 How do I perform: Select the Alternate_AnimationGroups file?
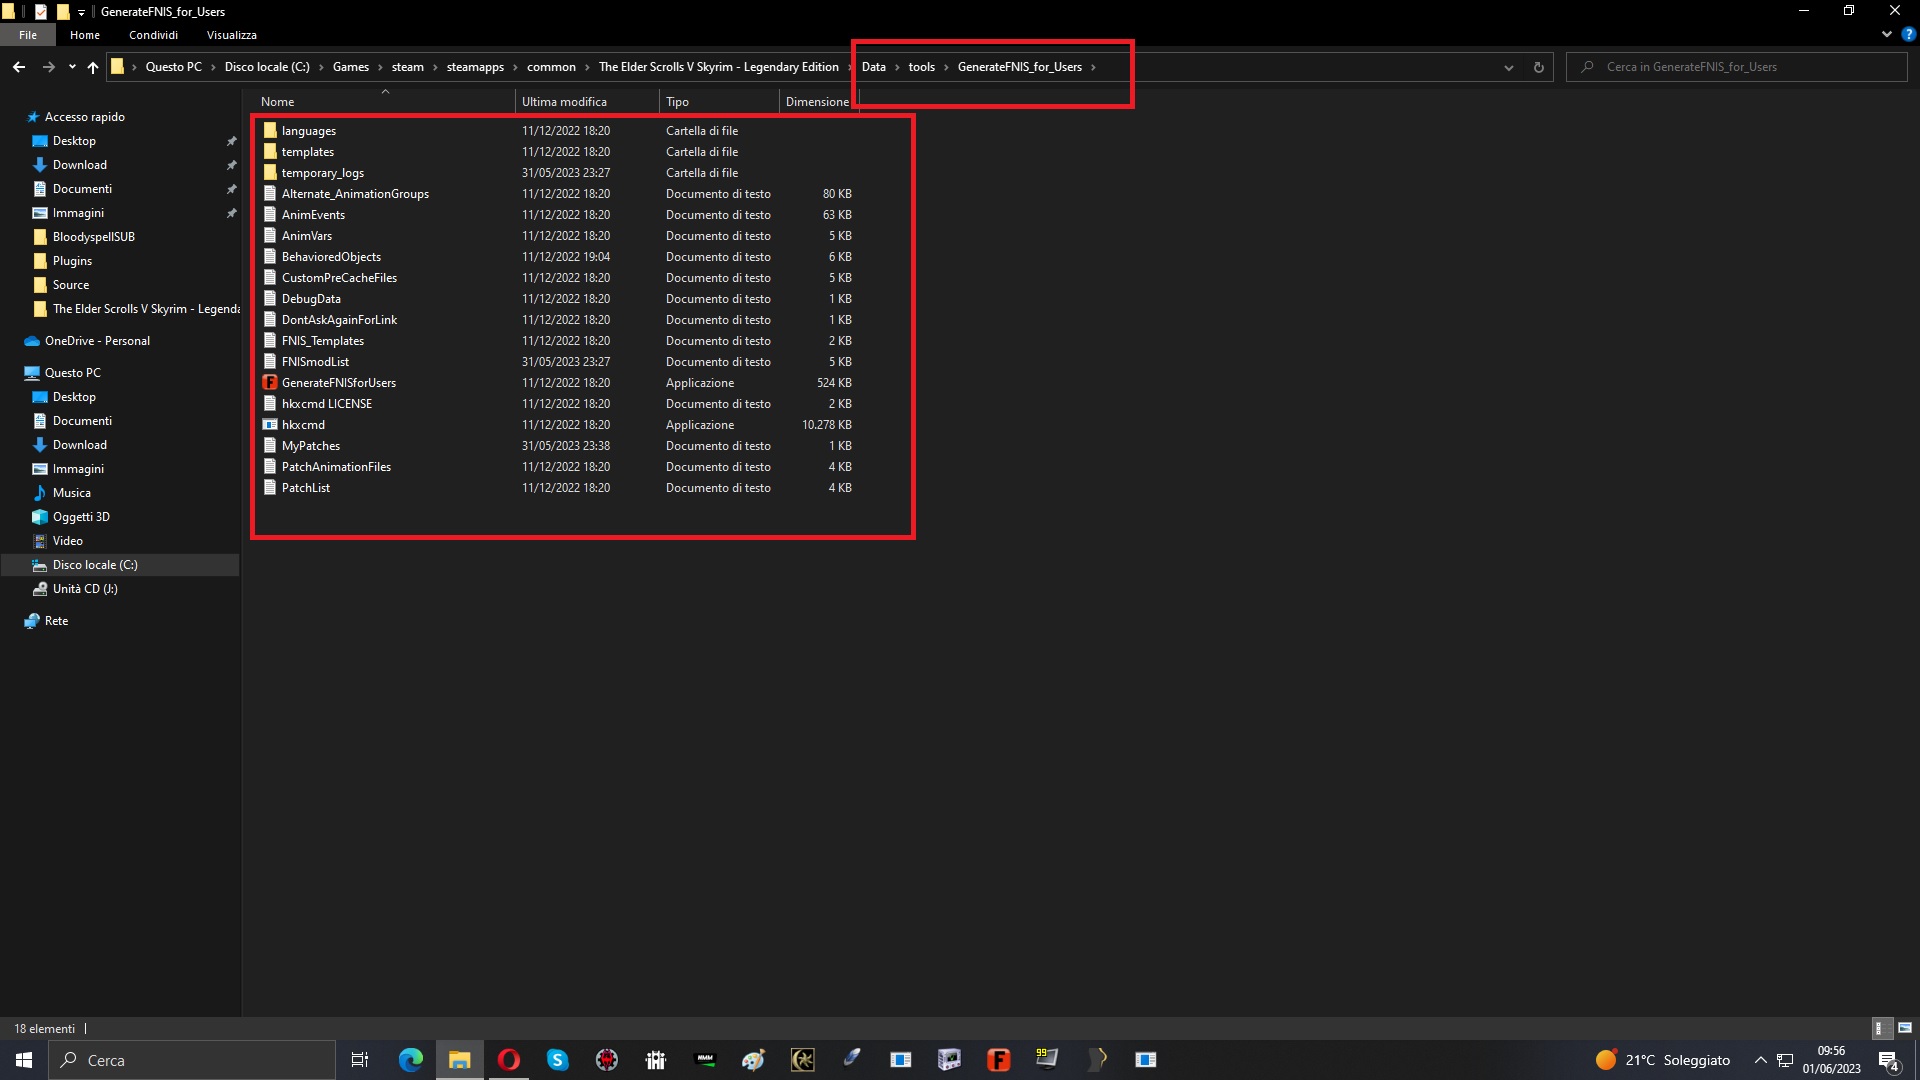[355, 194]
